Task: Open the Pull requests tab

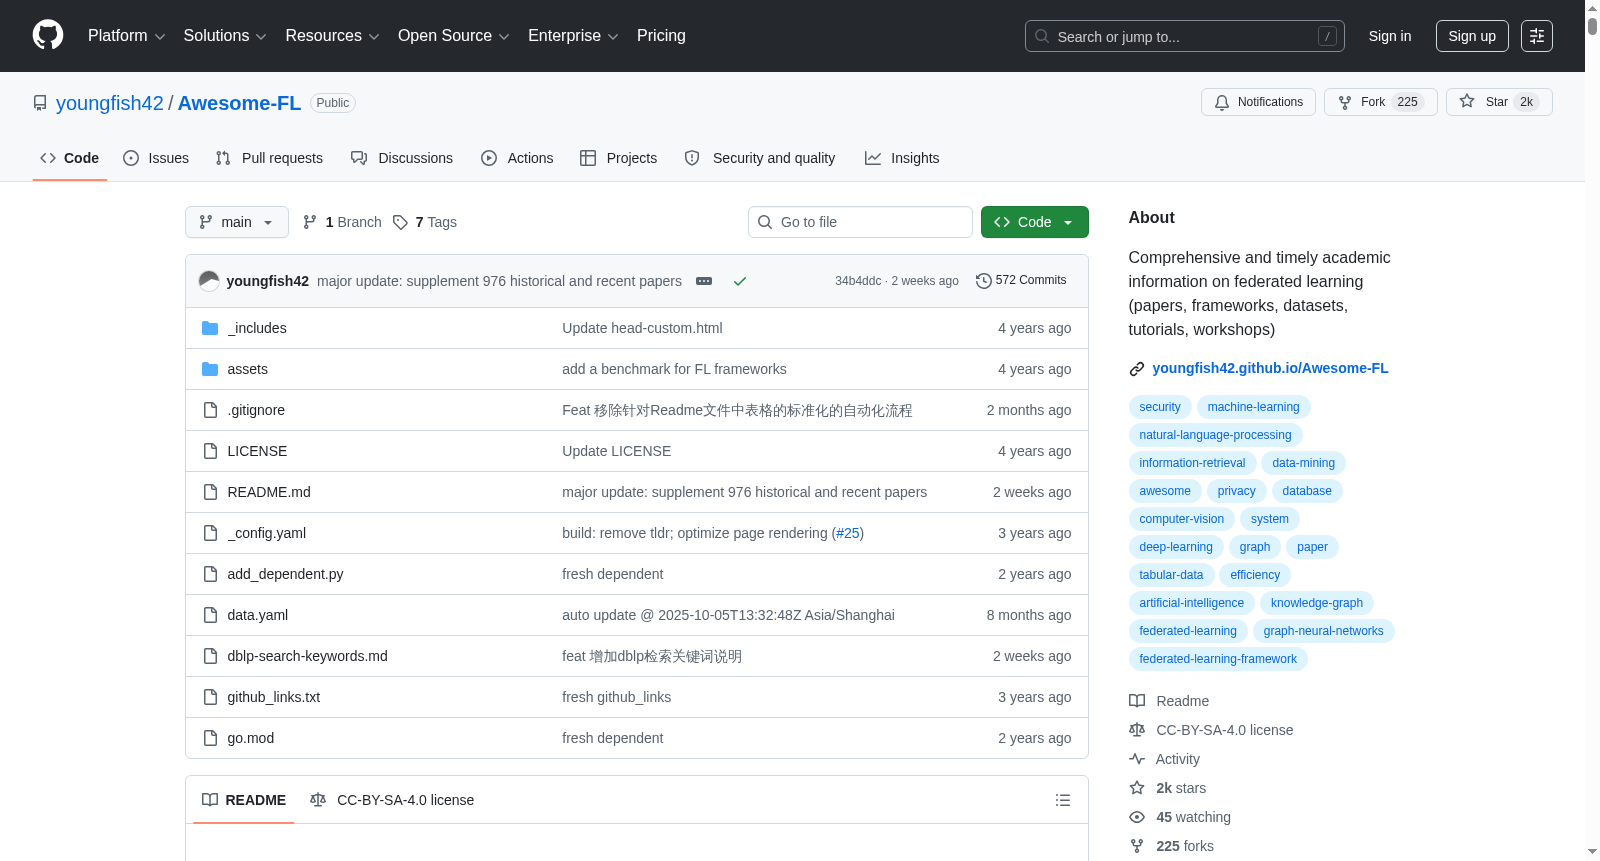Action: [269, 158]
